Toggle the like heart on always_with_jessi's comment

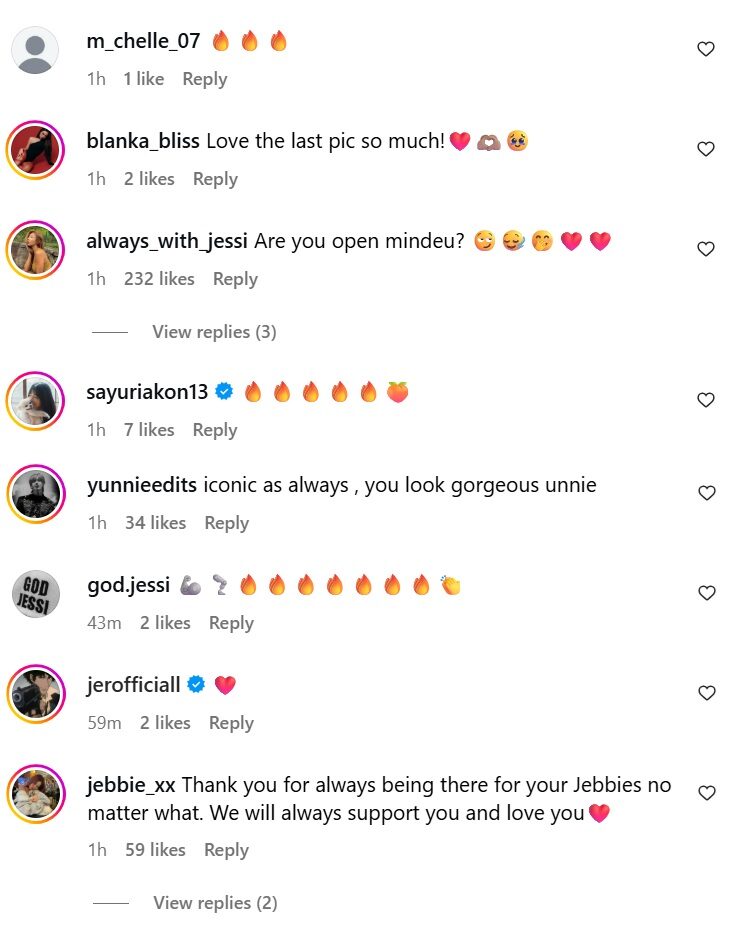pyautogui.click(x=706, y=248)
